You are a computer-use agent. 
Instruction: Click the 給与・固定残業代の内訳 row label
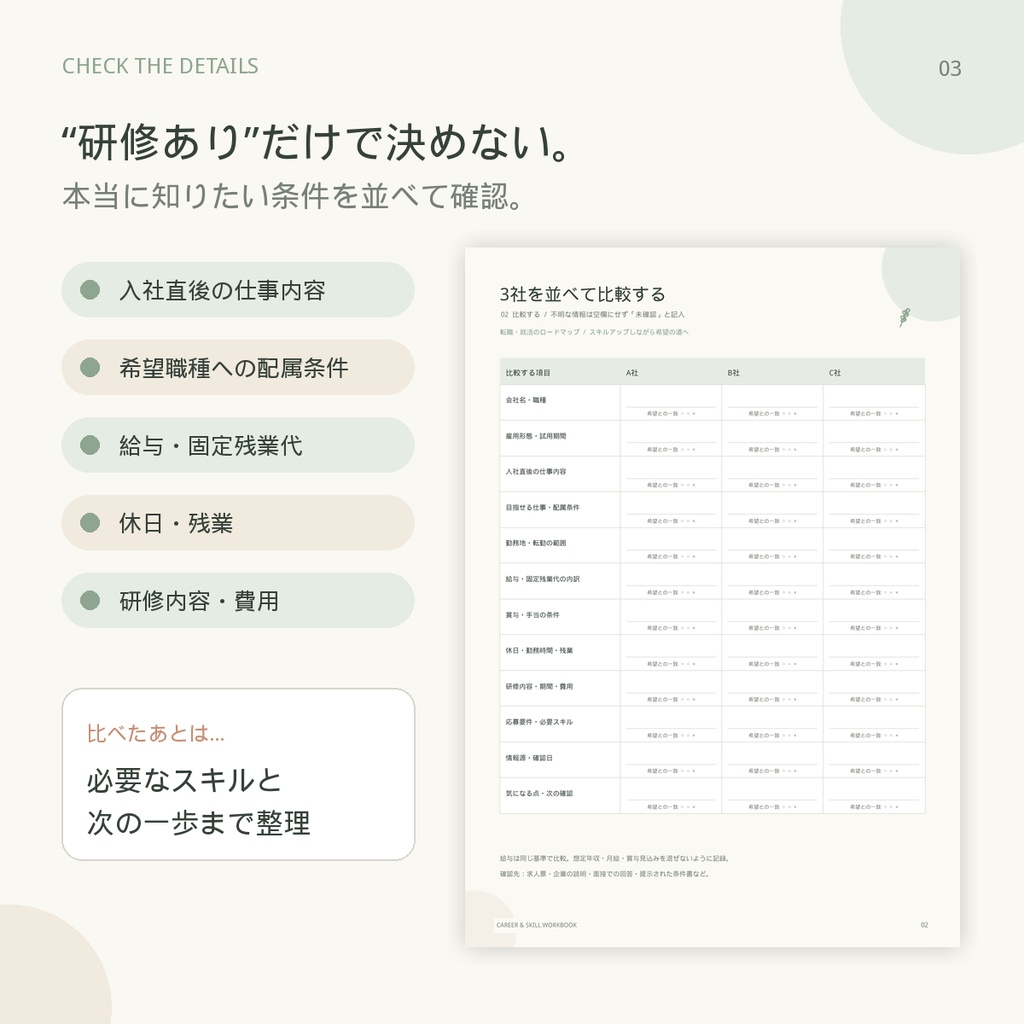pyautogui.click(x=542, y=579)
